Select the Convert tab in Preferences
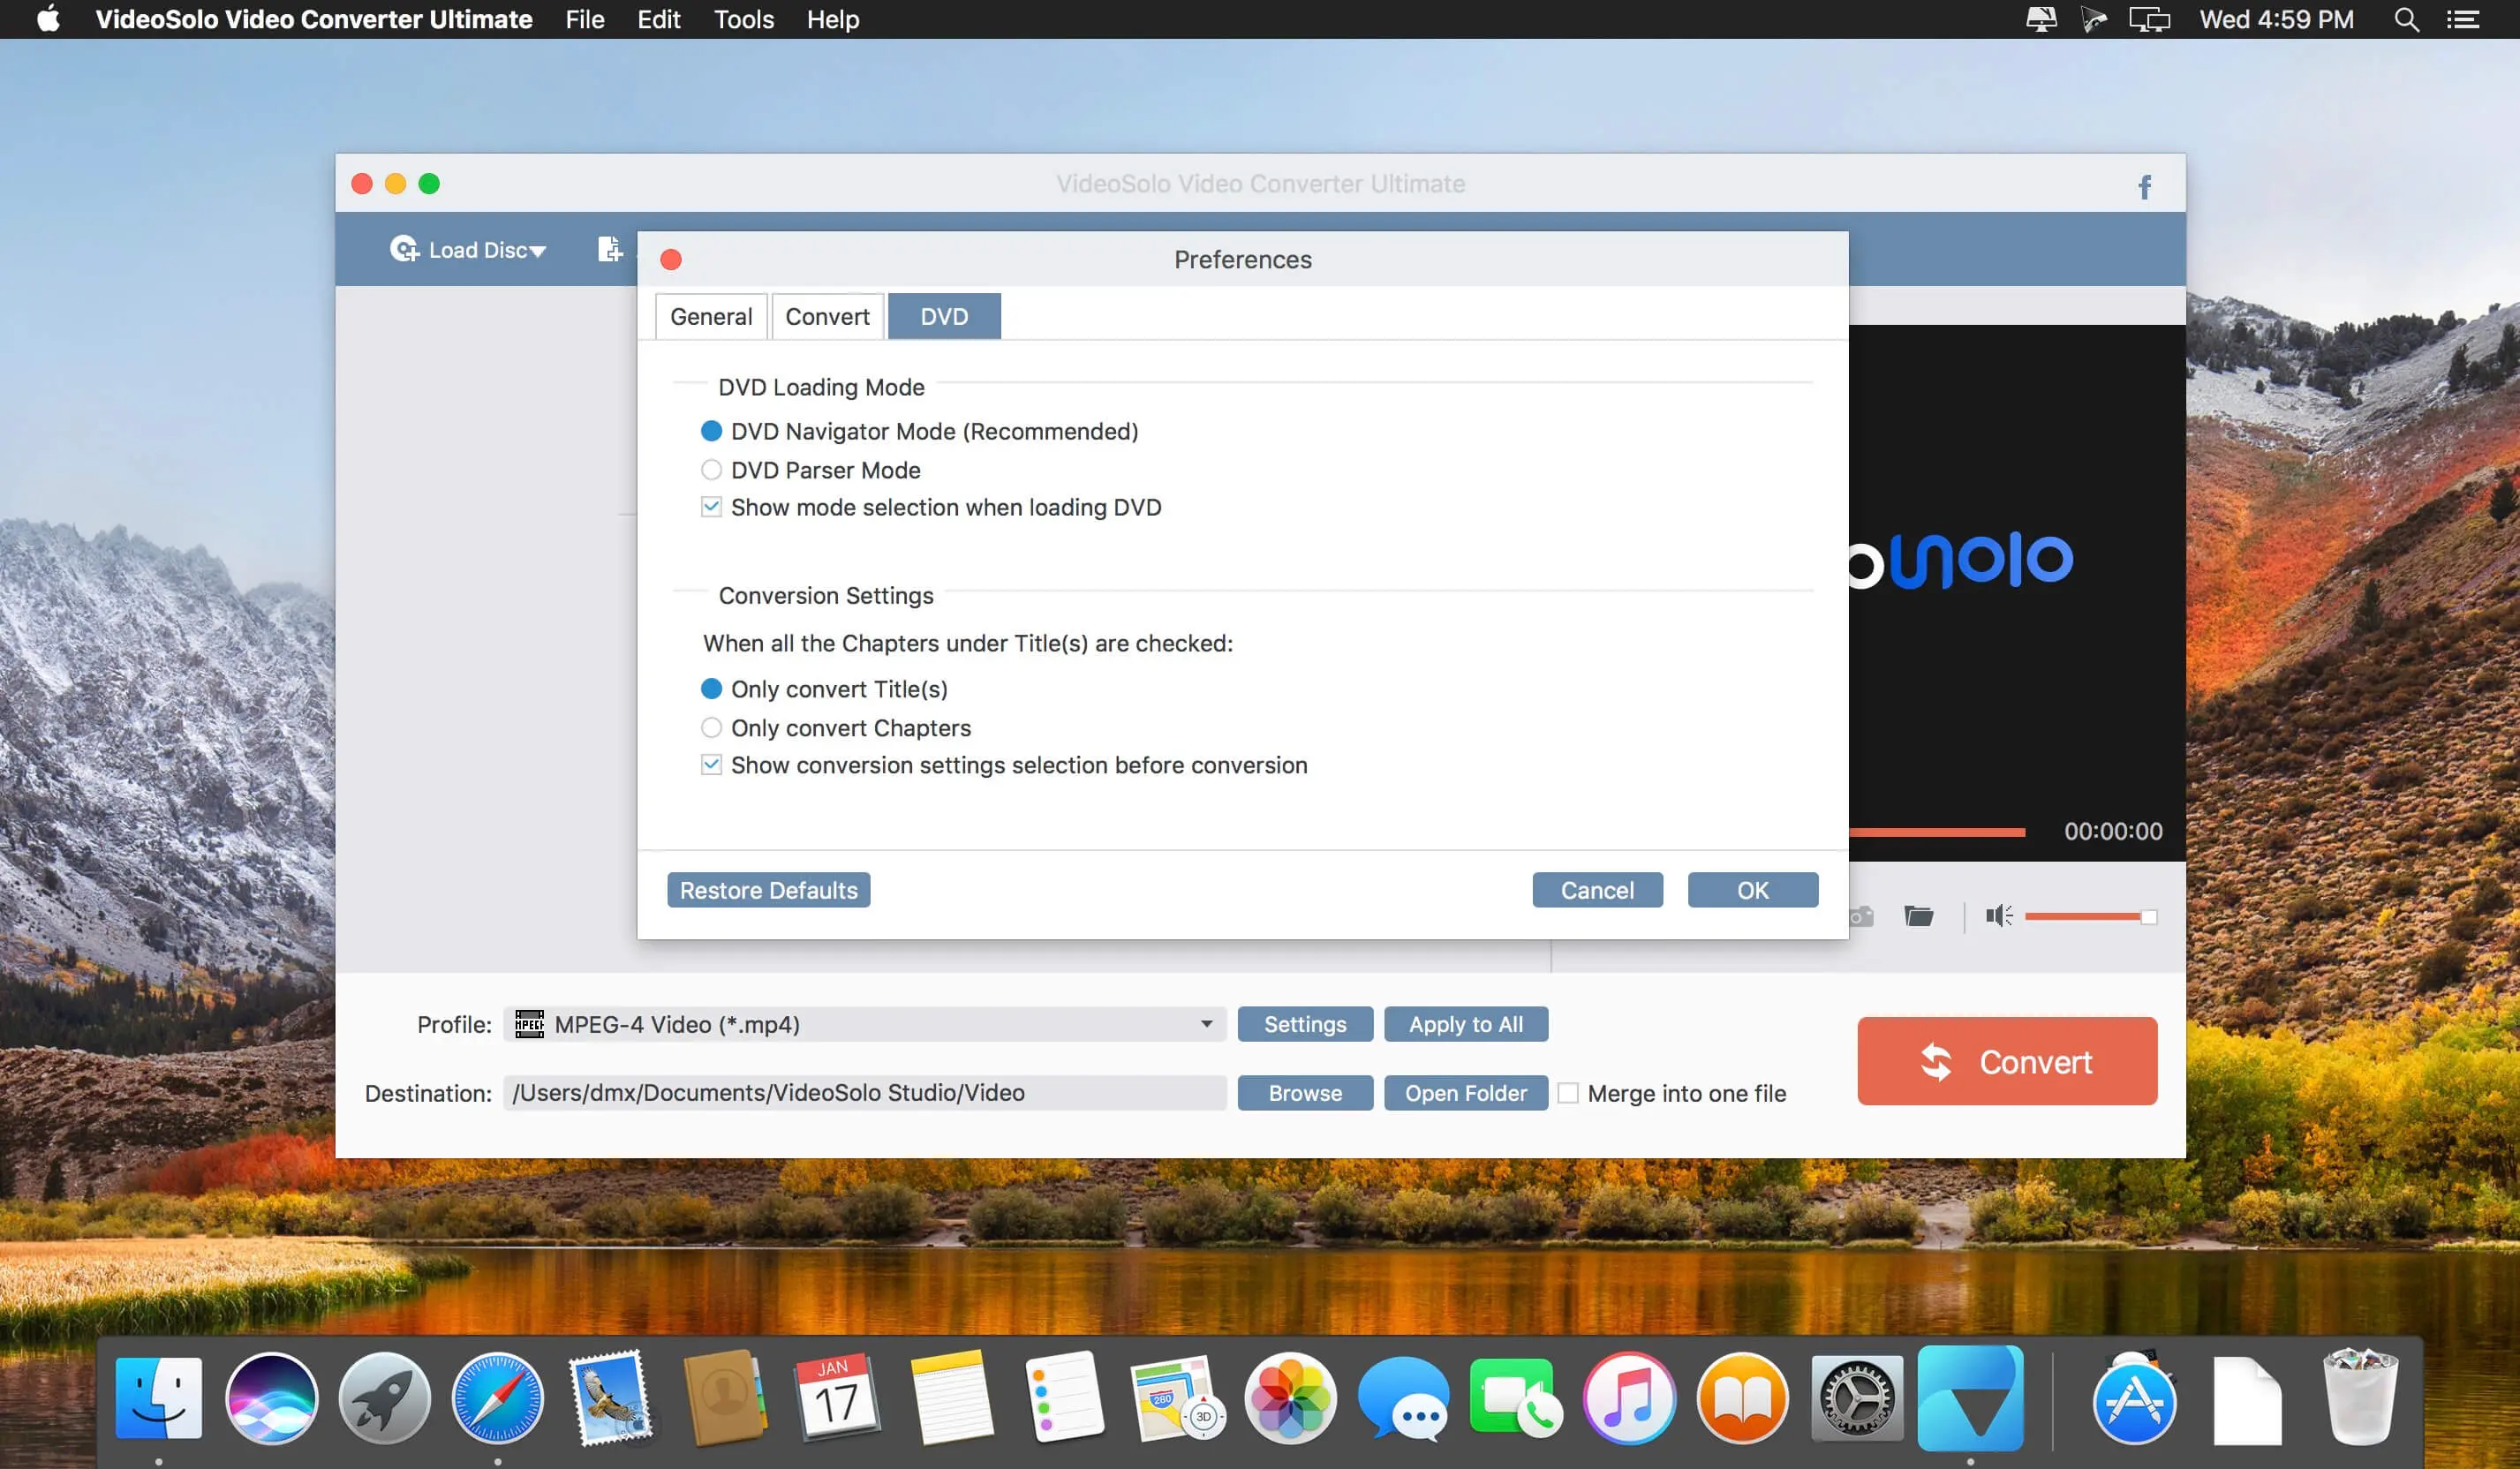Screen dimensions: 2520x1469 pyautogui.click(x=827, y=317)
